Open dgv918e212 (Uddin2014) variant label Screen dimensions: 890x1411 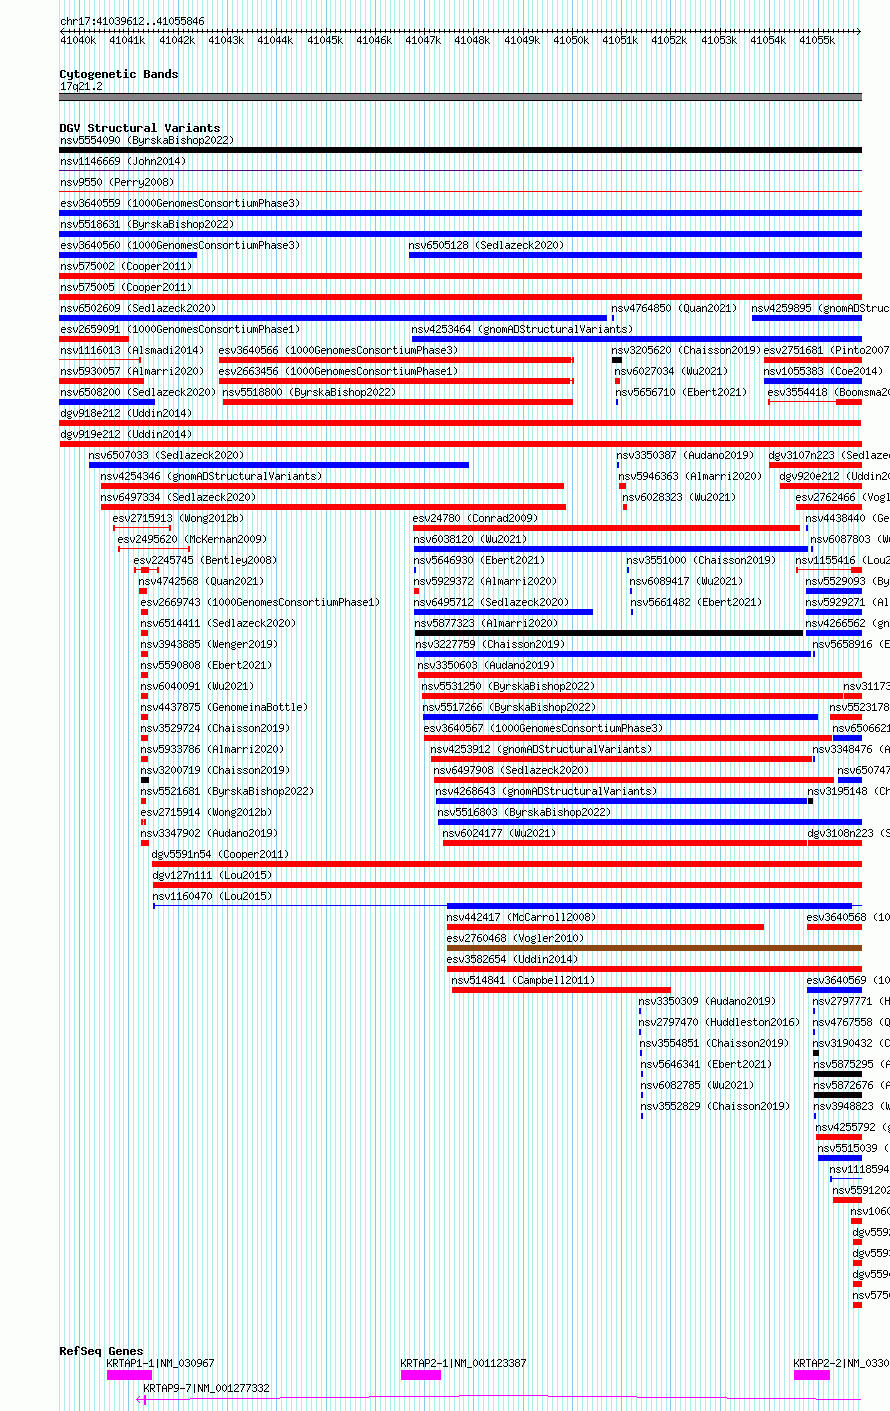pyautogui.click(x=126, y=413)
